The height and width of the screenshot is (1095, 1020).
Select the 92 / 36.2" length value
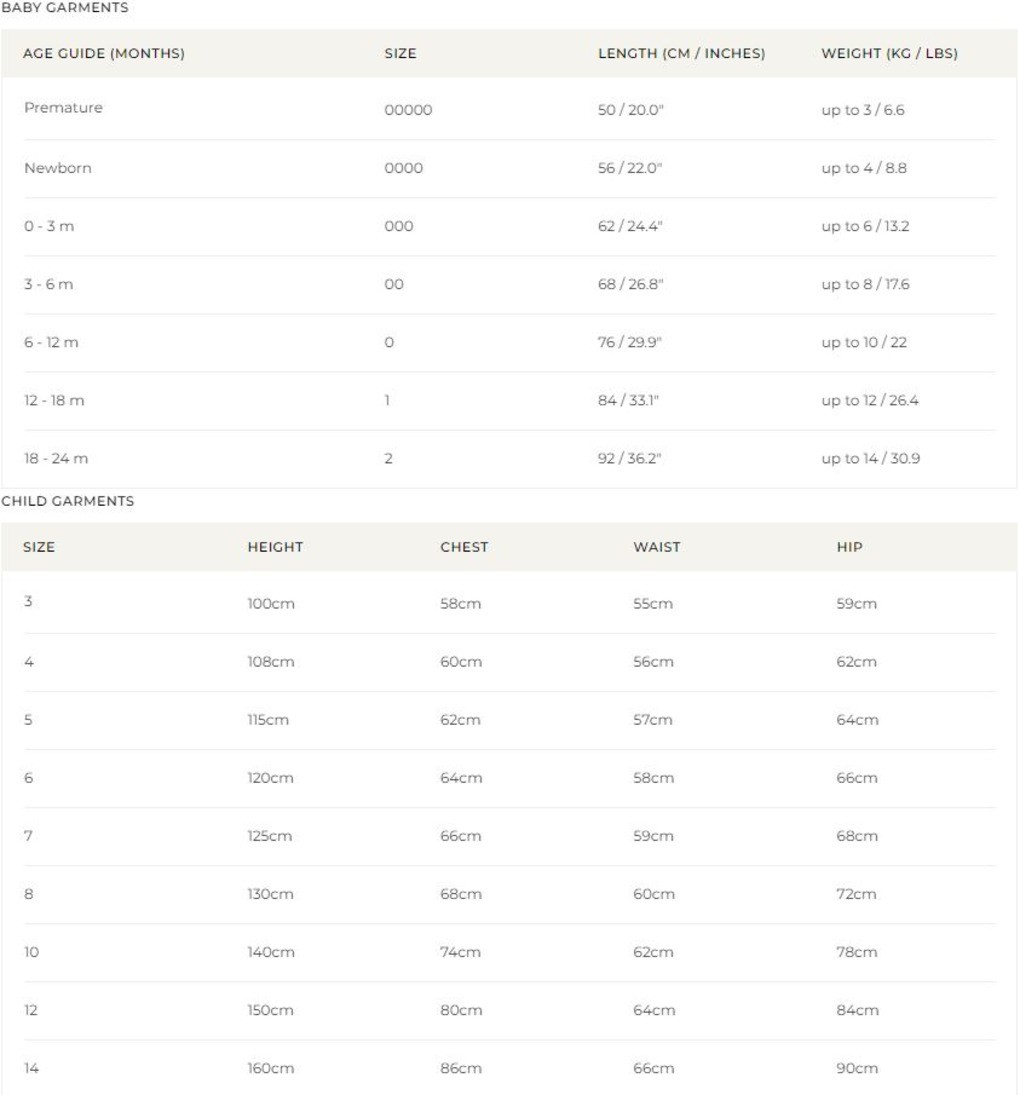click(630, 458)
